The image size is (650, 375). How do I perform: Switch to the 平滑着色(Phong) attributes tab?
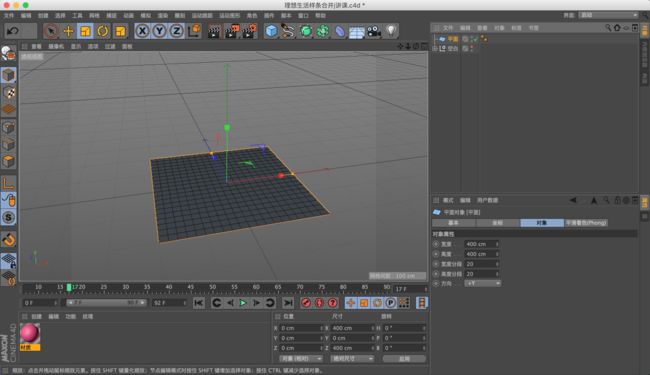coord(586,223)
